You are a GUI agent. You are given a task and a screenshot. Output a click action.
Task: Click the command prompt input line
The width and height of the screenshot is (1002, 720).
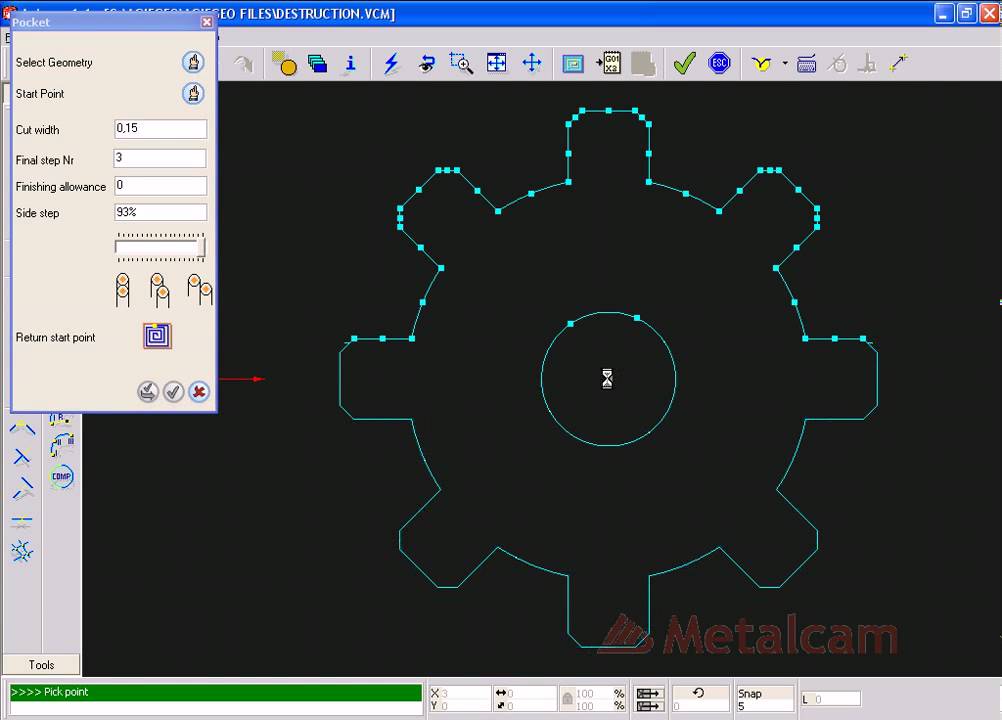point(215,708)
